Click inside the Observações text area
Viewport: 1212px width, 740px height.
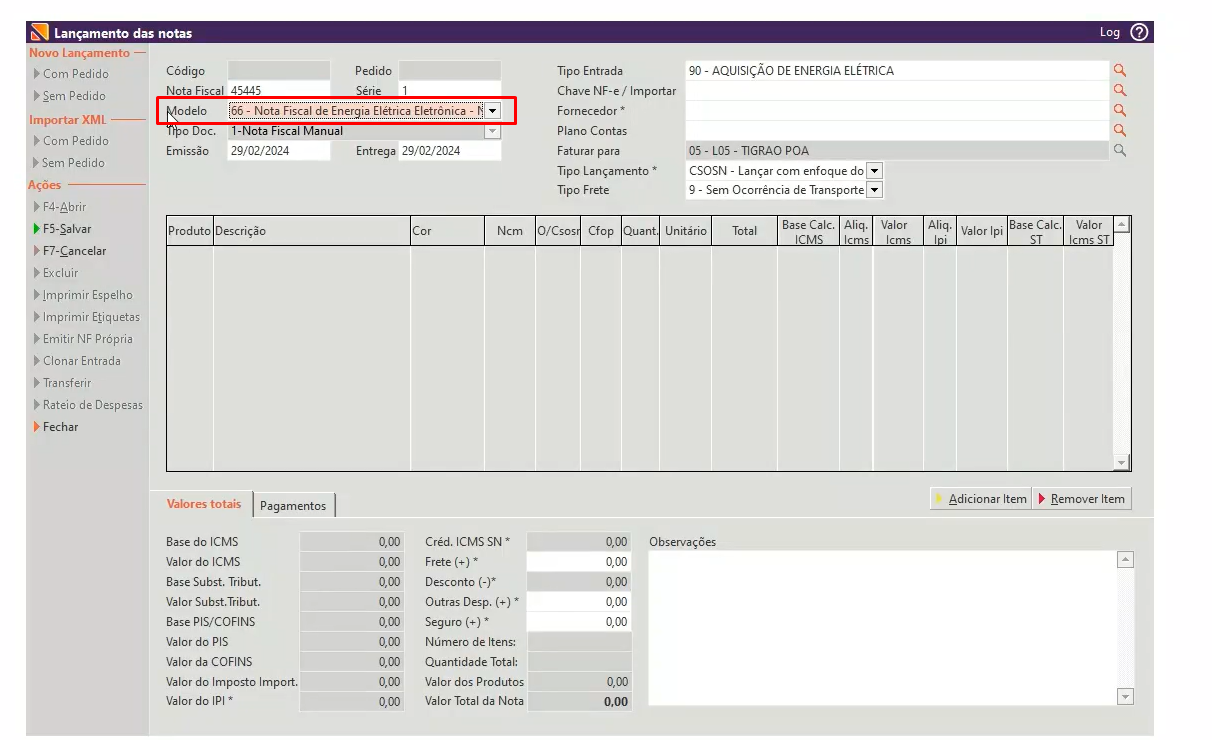pos(880,625)
